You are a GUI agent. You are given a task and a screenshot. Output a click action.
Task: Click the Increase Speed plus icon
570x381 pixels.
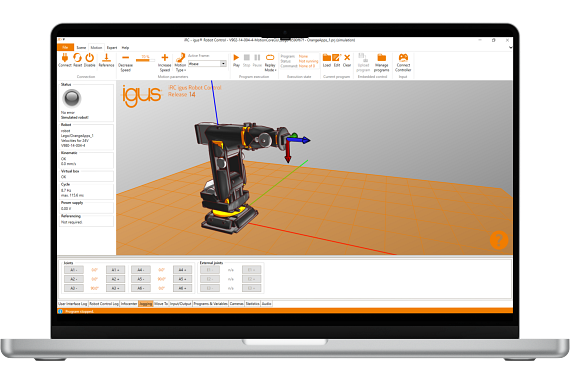[x=165, y=57]
